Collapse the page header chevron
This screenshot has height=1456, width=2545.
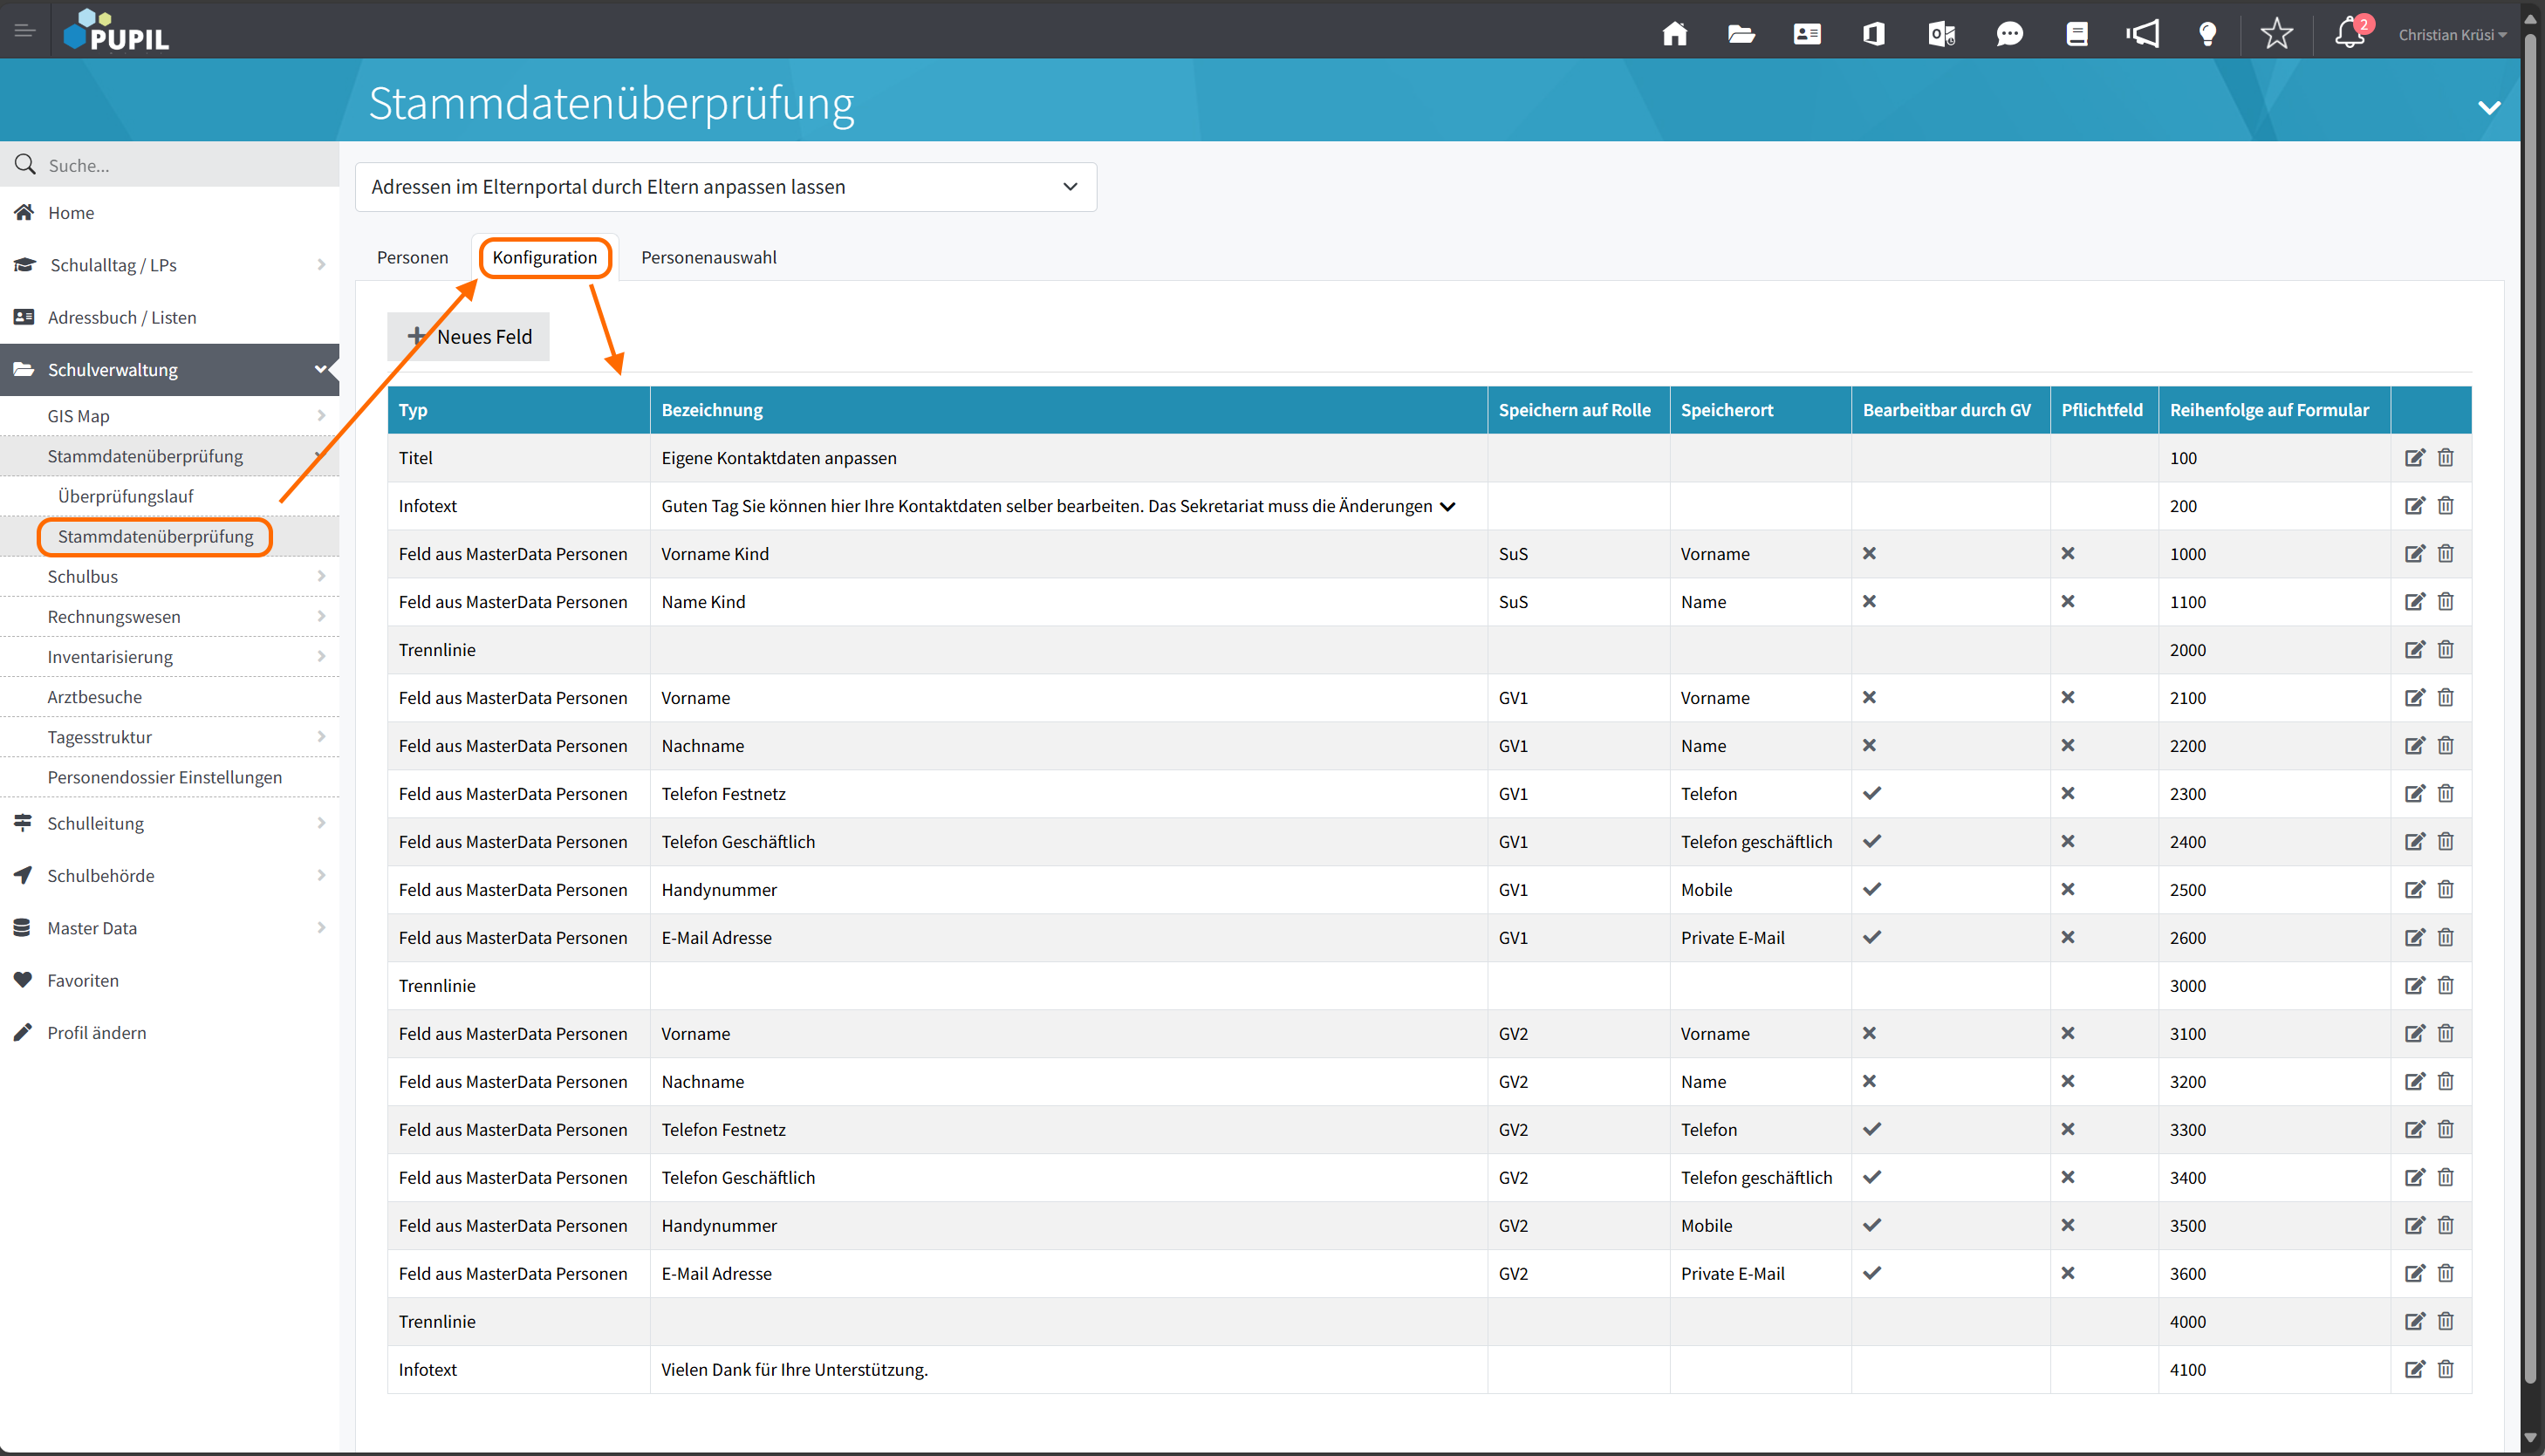[x=2490, y=107]
